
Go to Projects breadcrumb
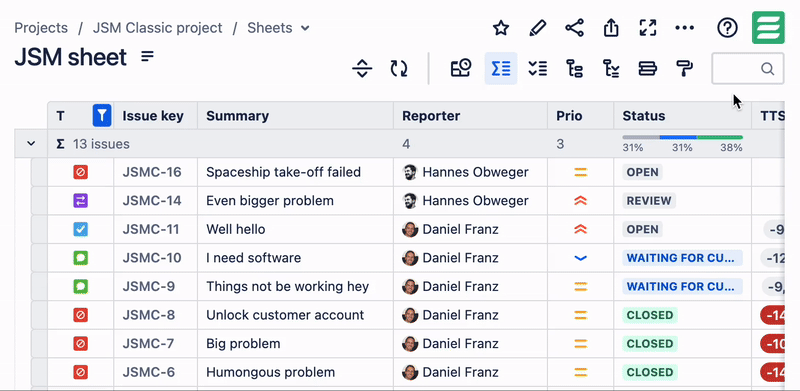(41, 28)
